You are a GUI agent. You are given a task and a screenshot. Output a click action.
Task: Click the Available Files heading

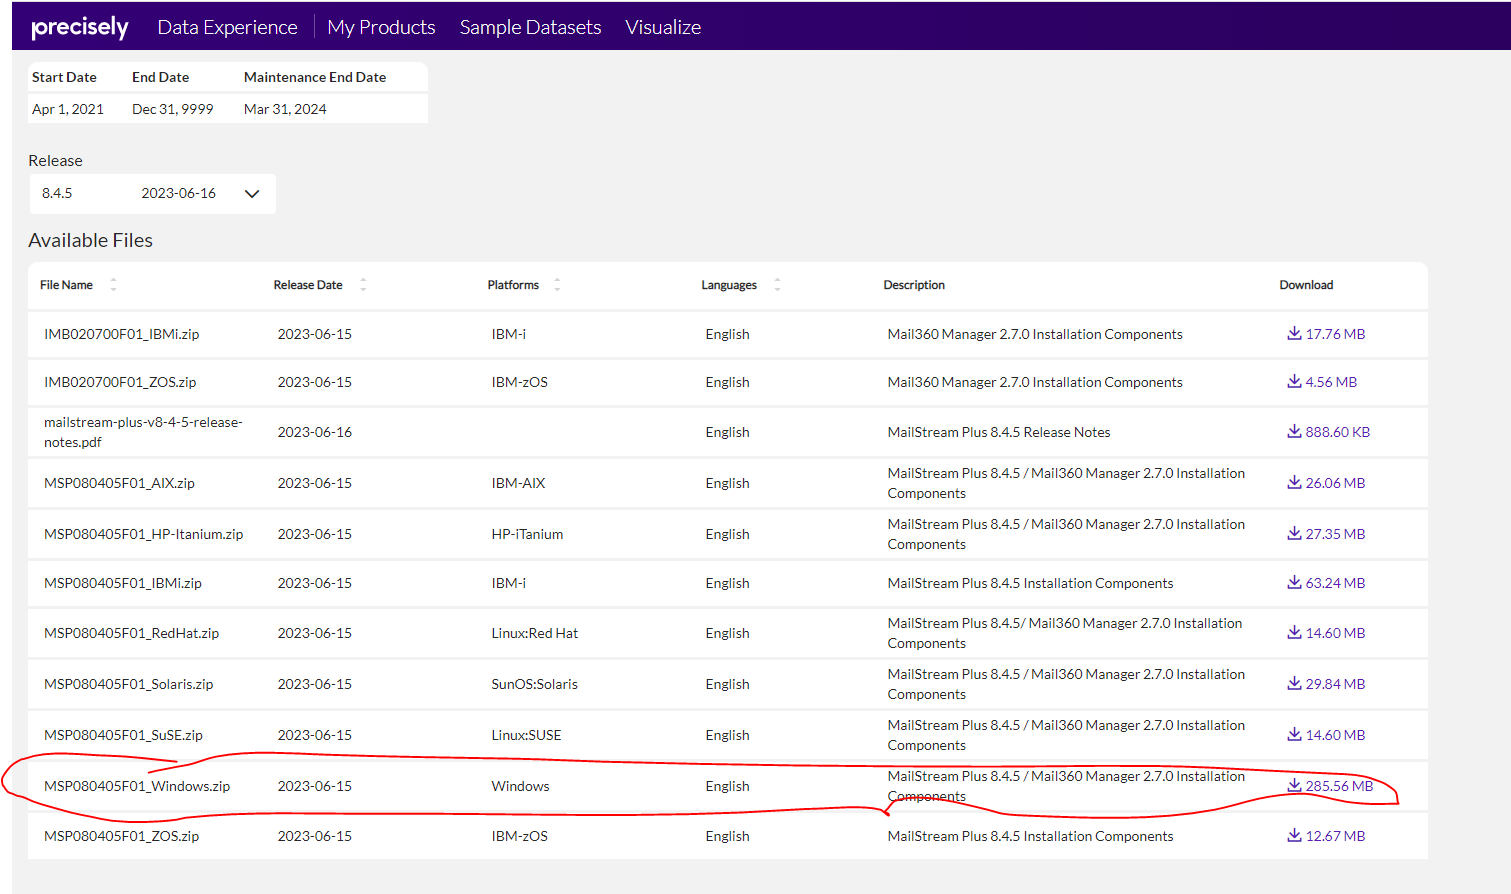coord(91,240)
